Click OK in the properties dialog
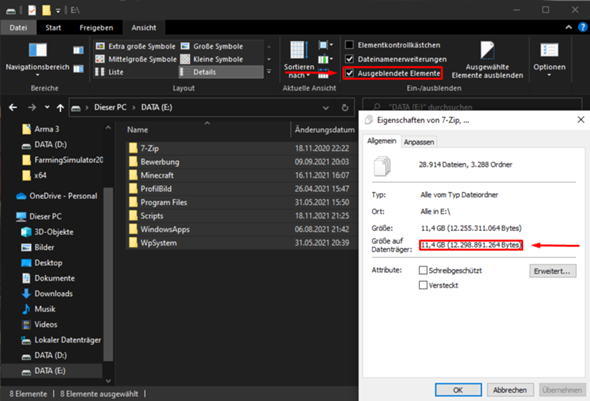Screen dimensions: 590x401 (x=458, y=390)
